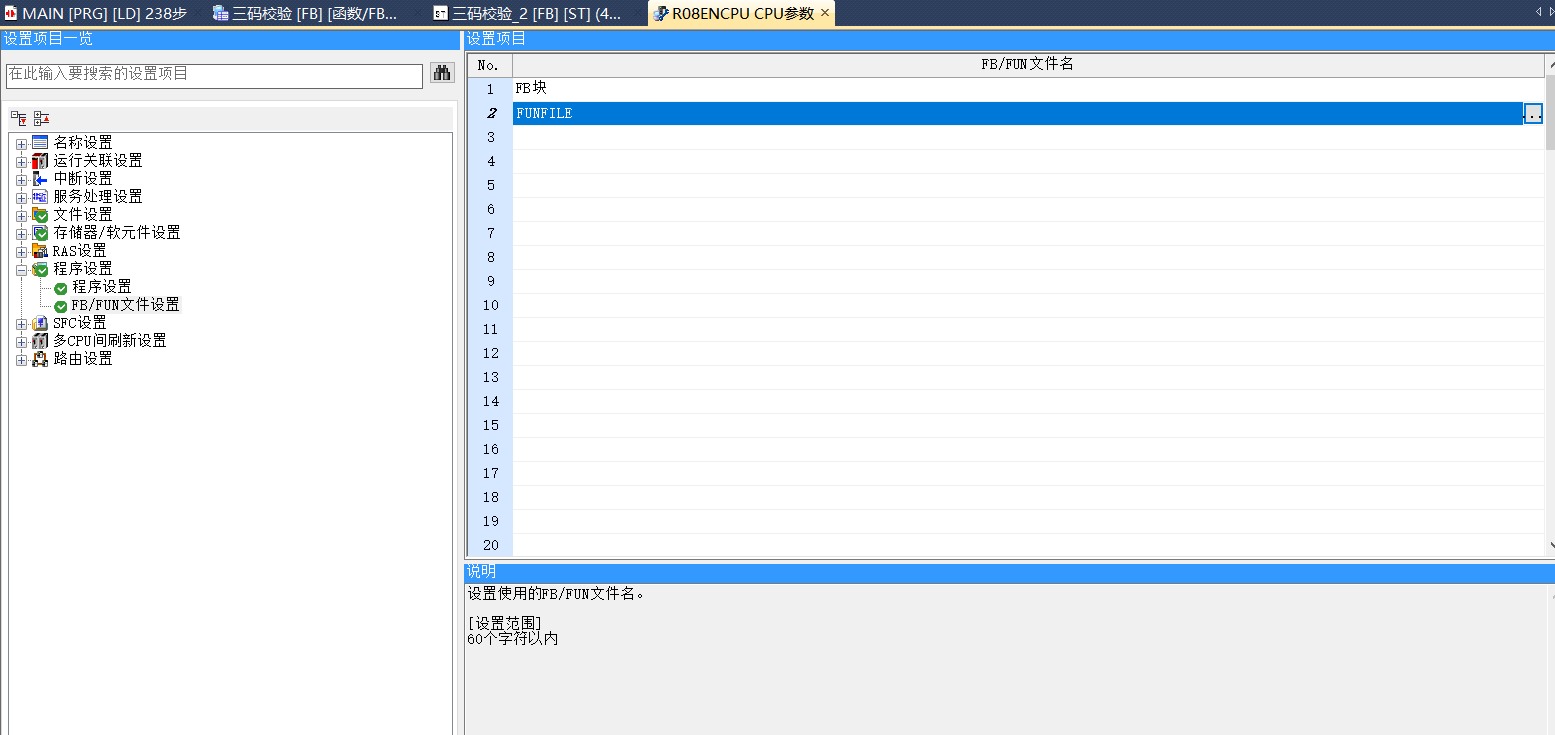This screenshot has width=1555, height=735.
Task: Click the binoculars search icon
Action: tap(441, 73)
